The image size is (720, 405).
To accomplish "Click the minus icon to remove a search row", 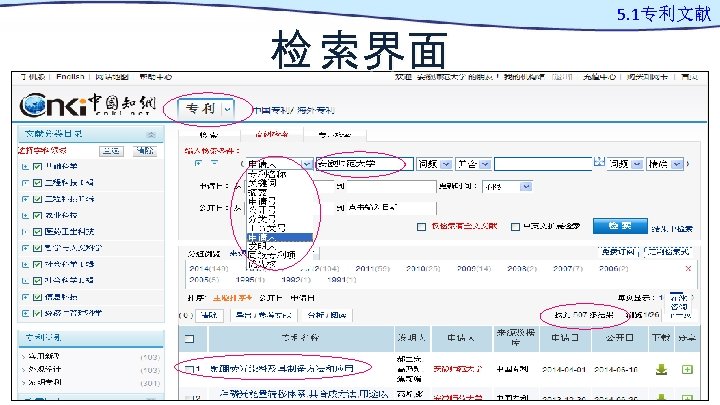I will [214, 163].
